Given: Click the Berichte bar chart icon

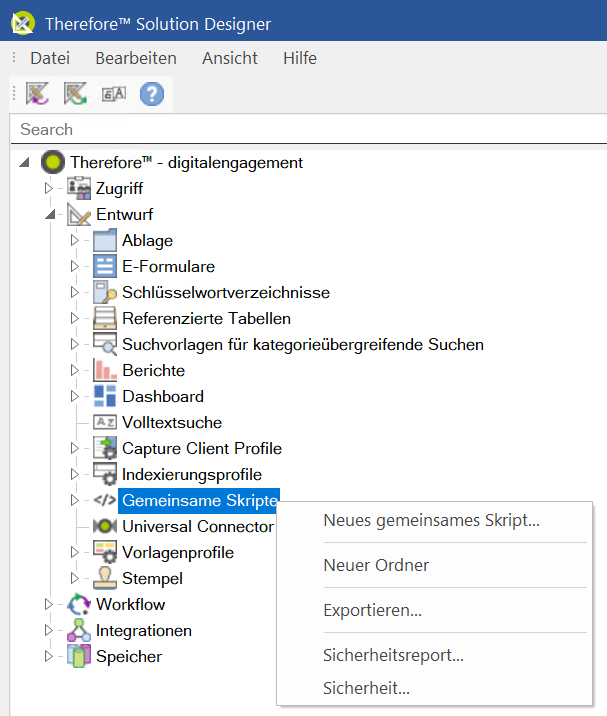Looking at the screenshot, I should [105, 370].
